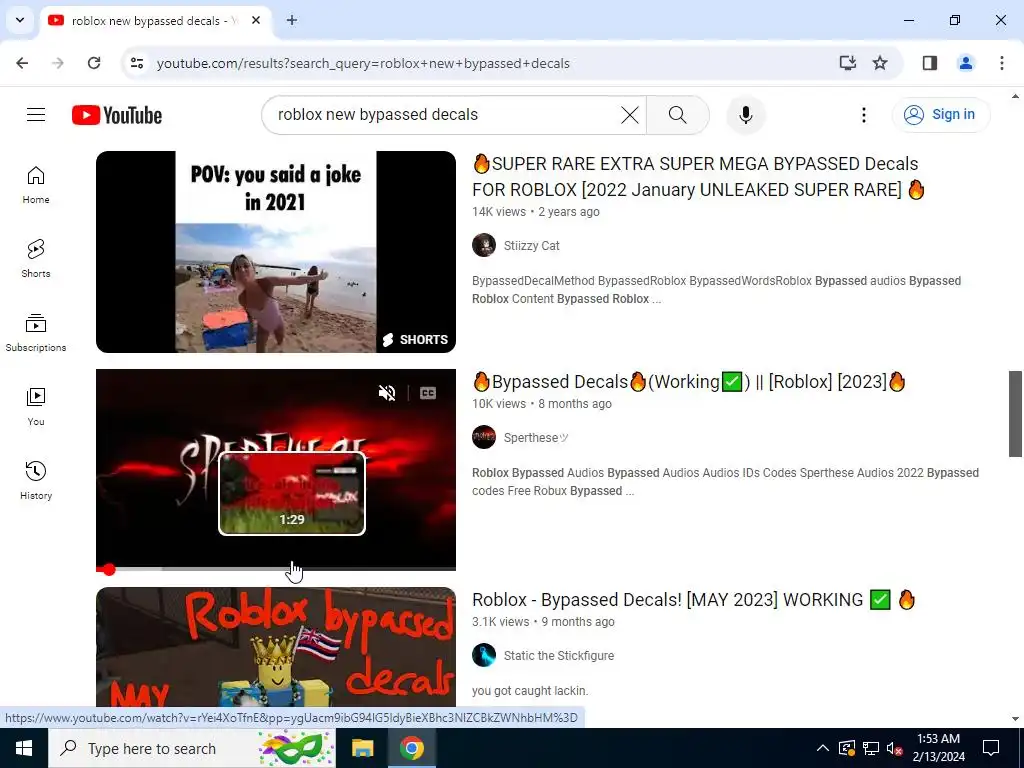
Task: Click the browser address bar URL
Action: [363, 63]
